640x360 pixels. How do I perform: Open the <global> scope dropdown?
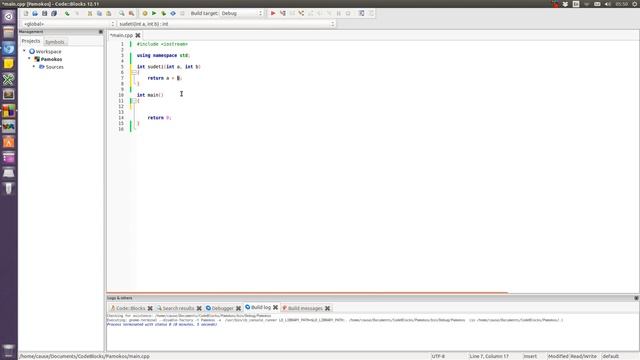[x=68, y=24]
